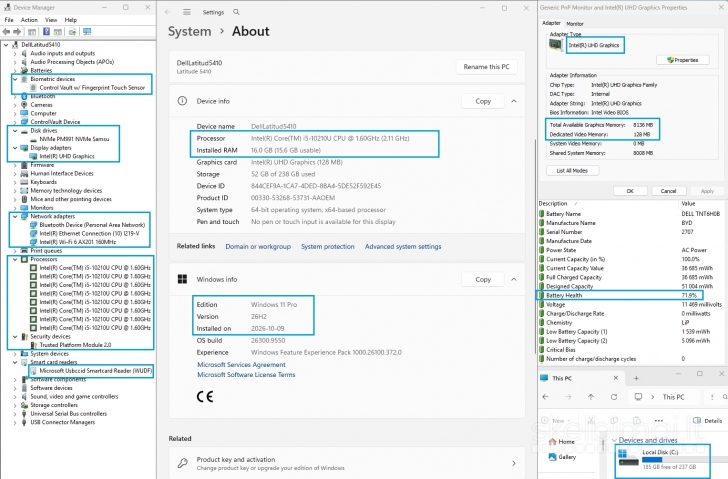The image size is (728, 479).
Task: Click Copy button in Device info
Action: point(483,101)
